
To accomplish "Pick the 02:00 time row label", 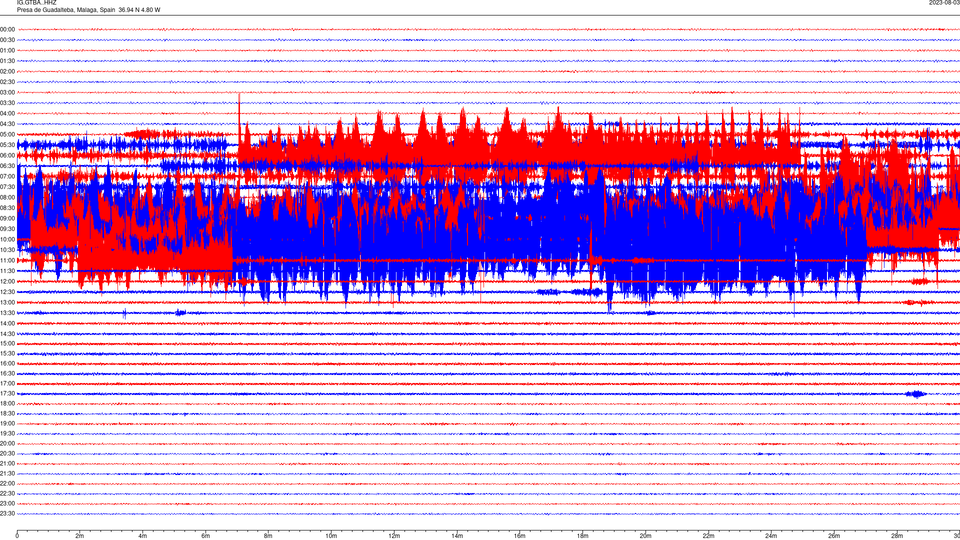I will coord(7,72).
